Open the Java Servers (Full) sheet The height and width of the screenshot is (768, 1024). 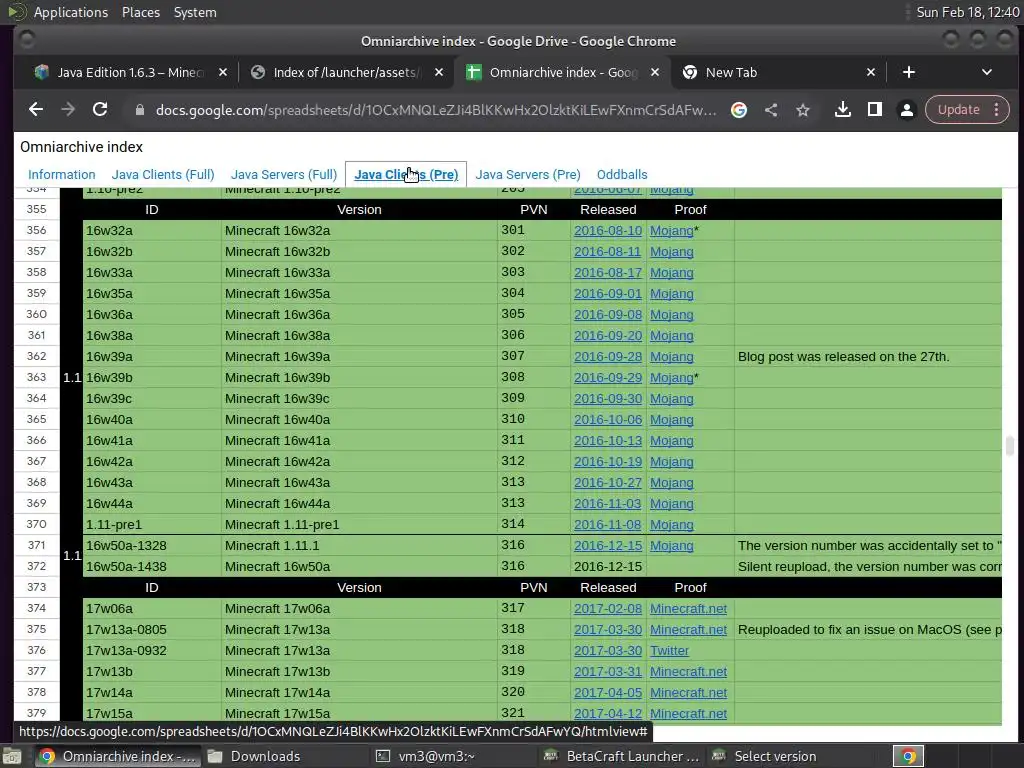click(x=283, y=174)
